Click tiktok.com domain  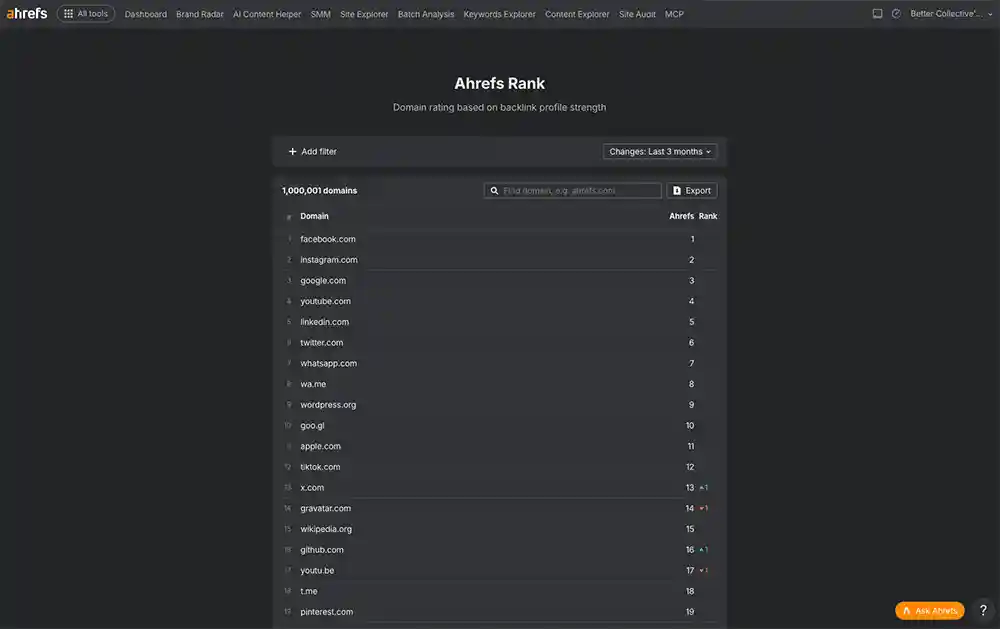point(320,467)
